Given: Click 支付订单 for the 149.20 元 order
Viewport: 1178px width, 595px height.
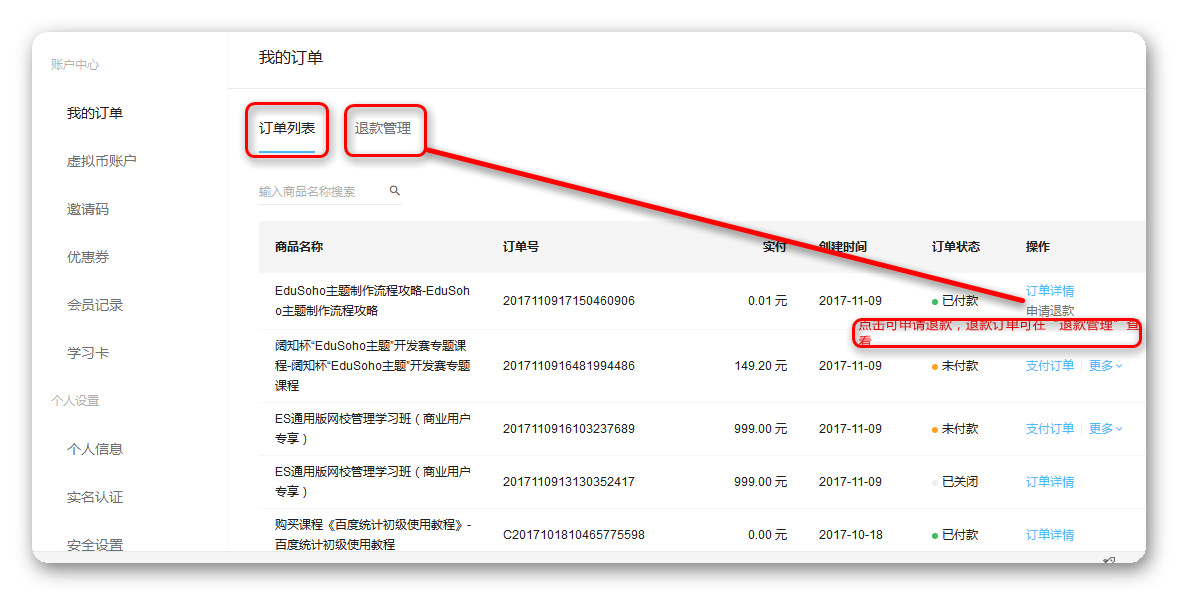Looking at the screenshot, I should 1050,366.
